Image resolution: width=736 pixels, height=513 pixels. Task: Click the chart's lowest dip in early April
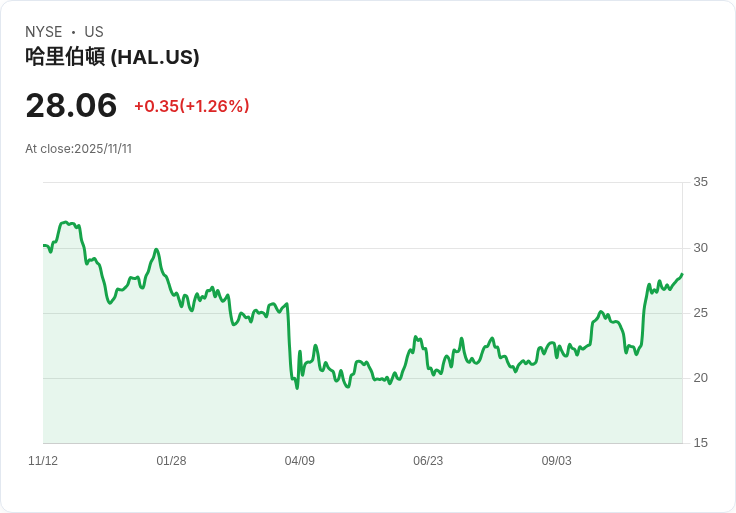pyautogui.click(x=297, y=388)
